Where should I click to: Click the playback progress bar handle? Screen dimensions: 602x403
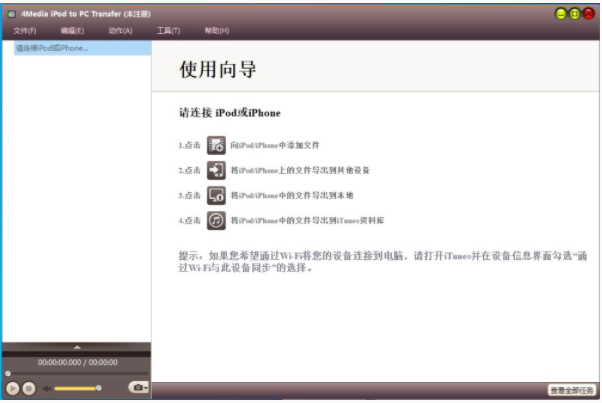[x=8, y=373]
